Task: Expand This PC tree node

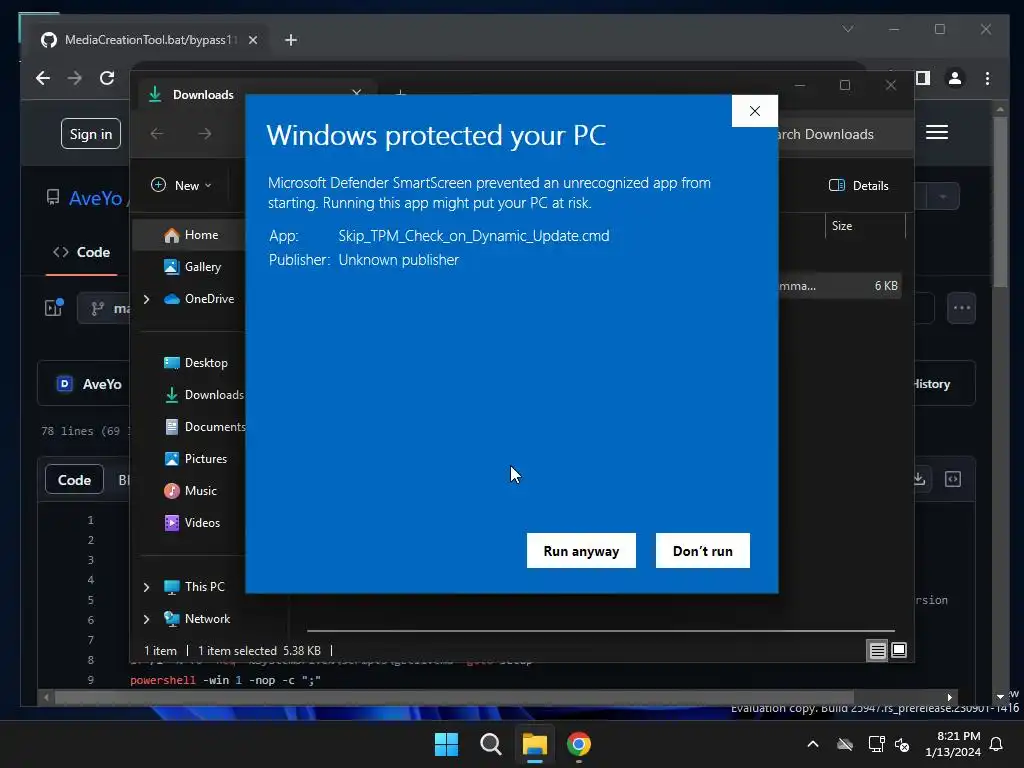Action: (x=146, y=587)
